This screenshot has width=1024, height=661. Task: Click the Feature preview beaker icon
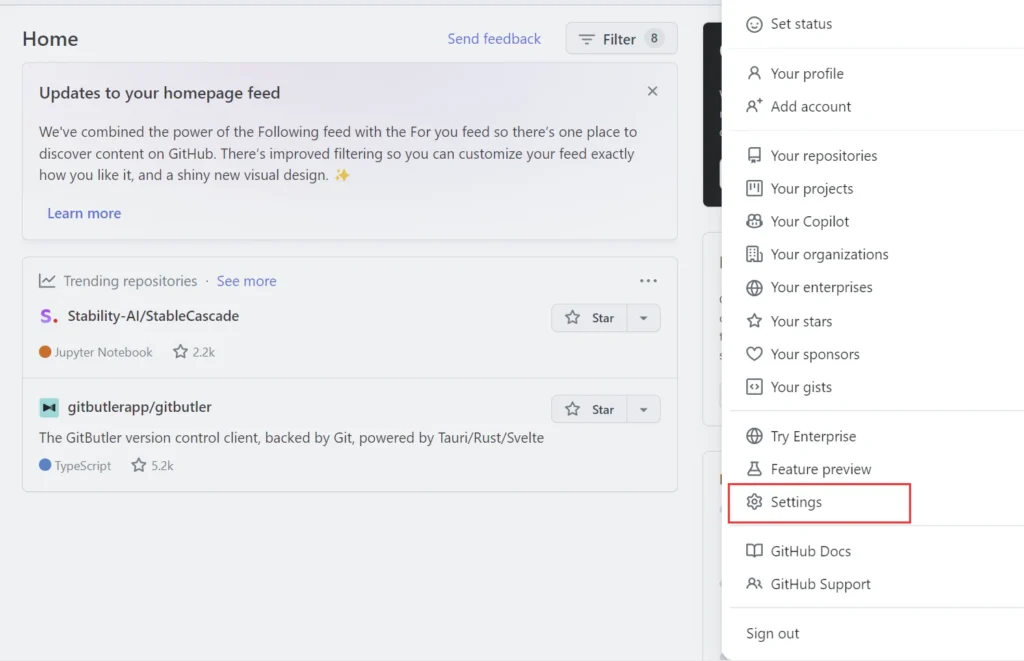pyautogui.click(x=754, y=469)
